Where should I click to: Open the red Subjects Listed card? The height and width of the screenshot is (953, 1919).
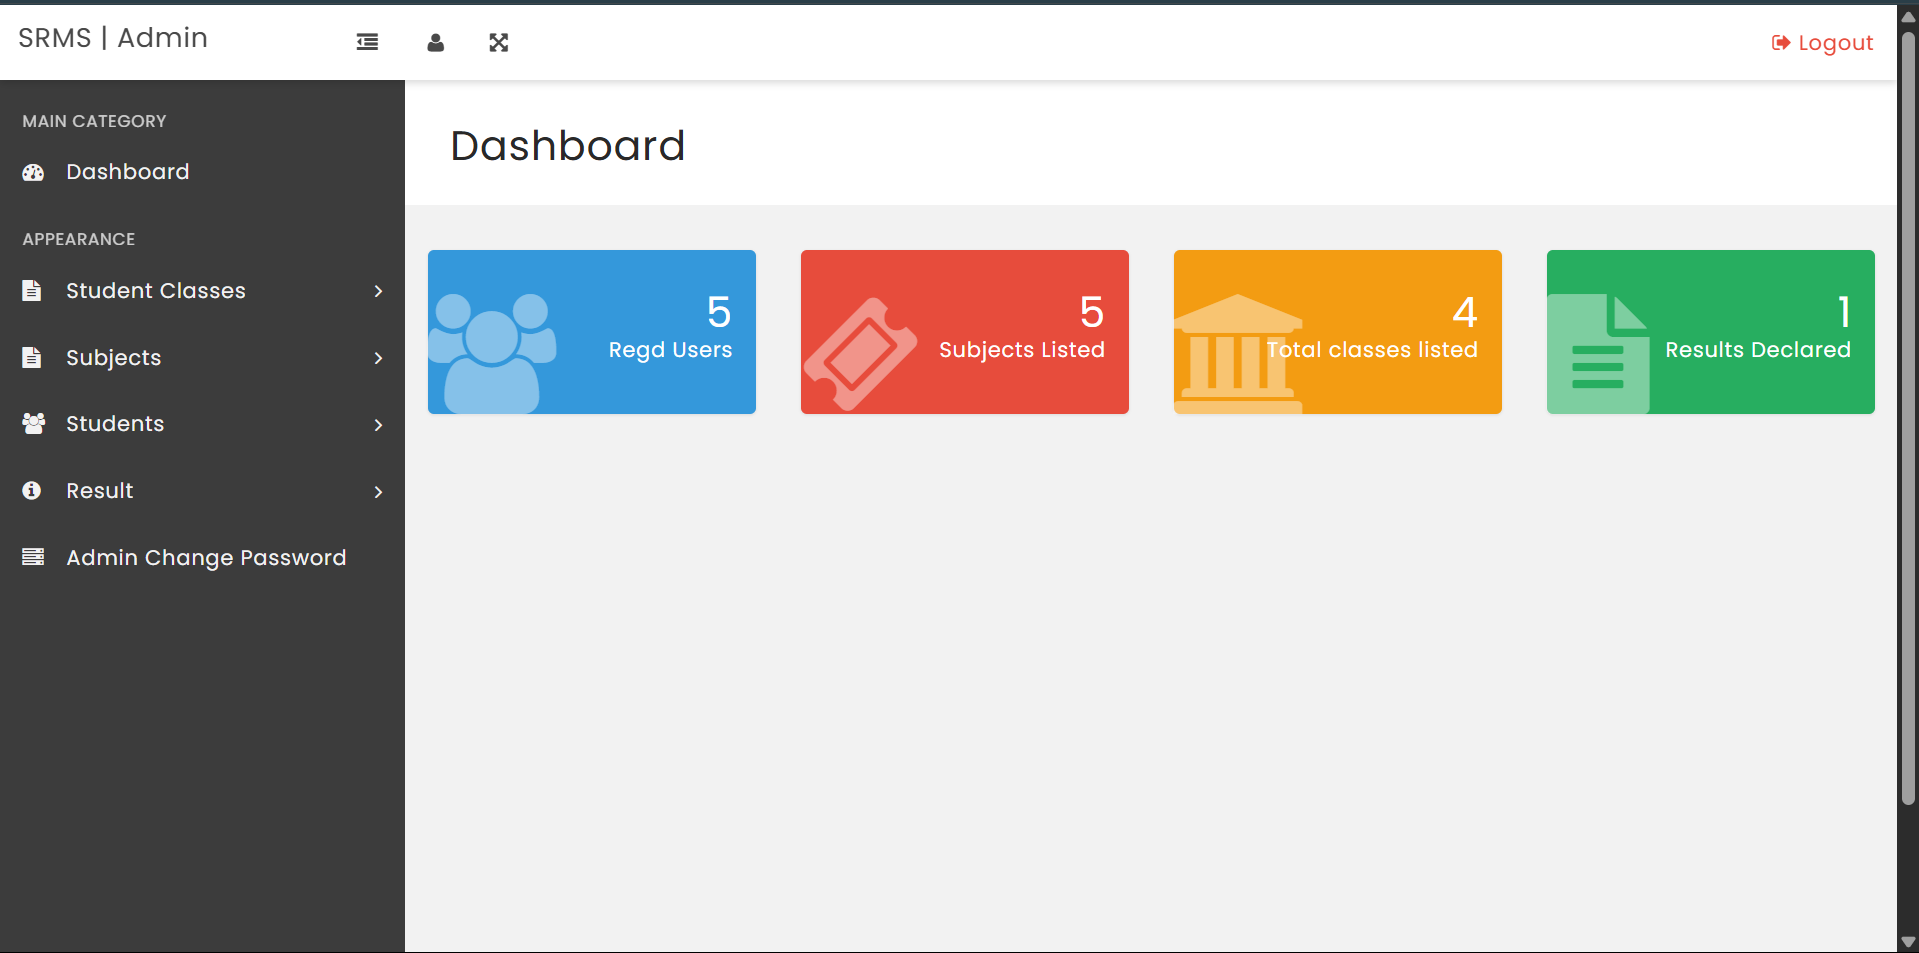[x=964, y=332]
